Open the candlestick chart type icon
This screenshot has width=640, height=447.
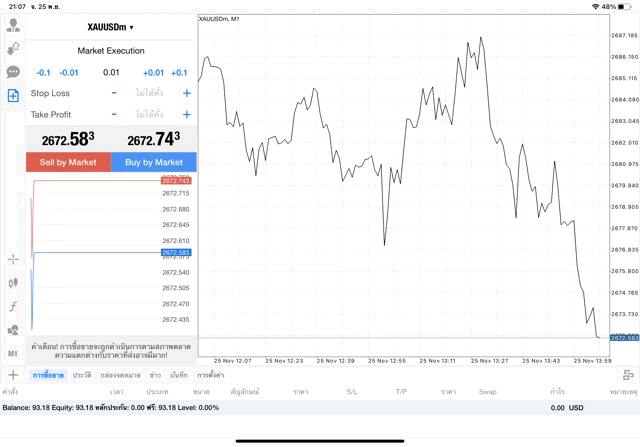(x=13, y=283)
